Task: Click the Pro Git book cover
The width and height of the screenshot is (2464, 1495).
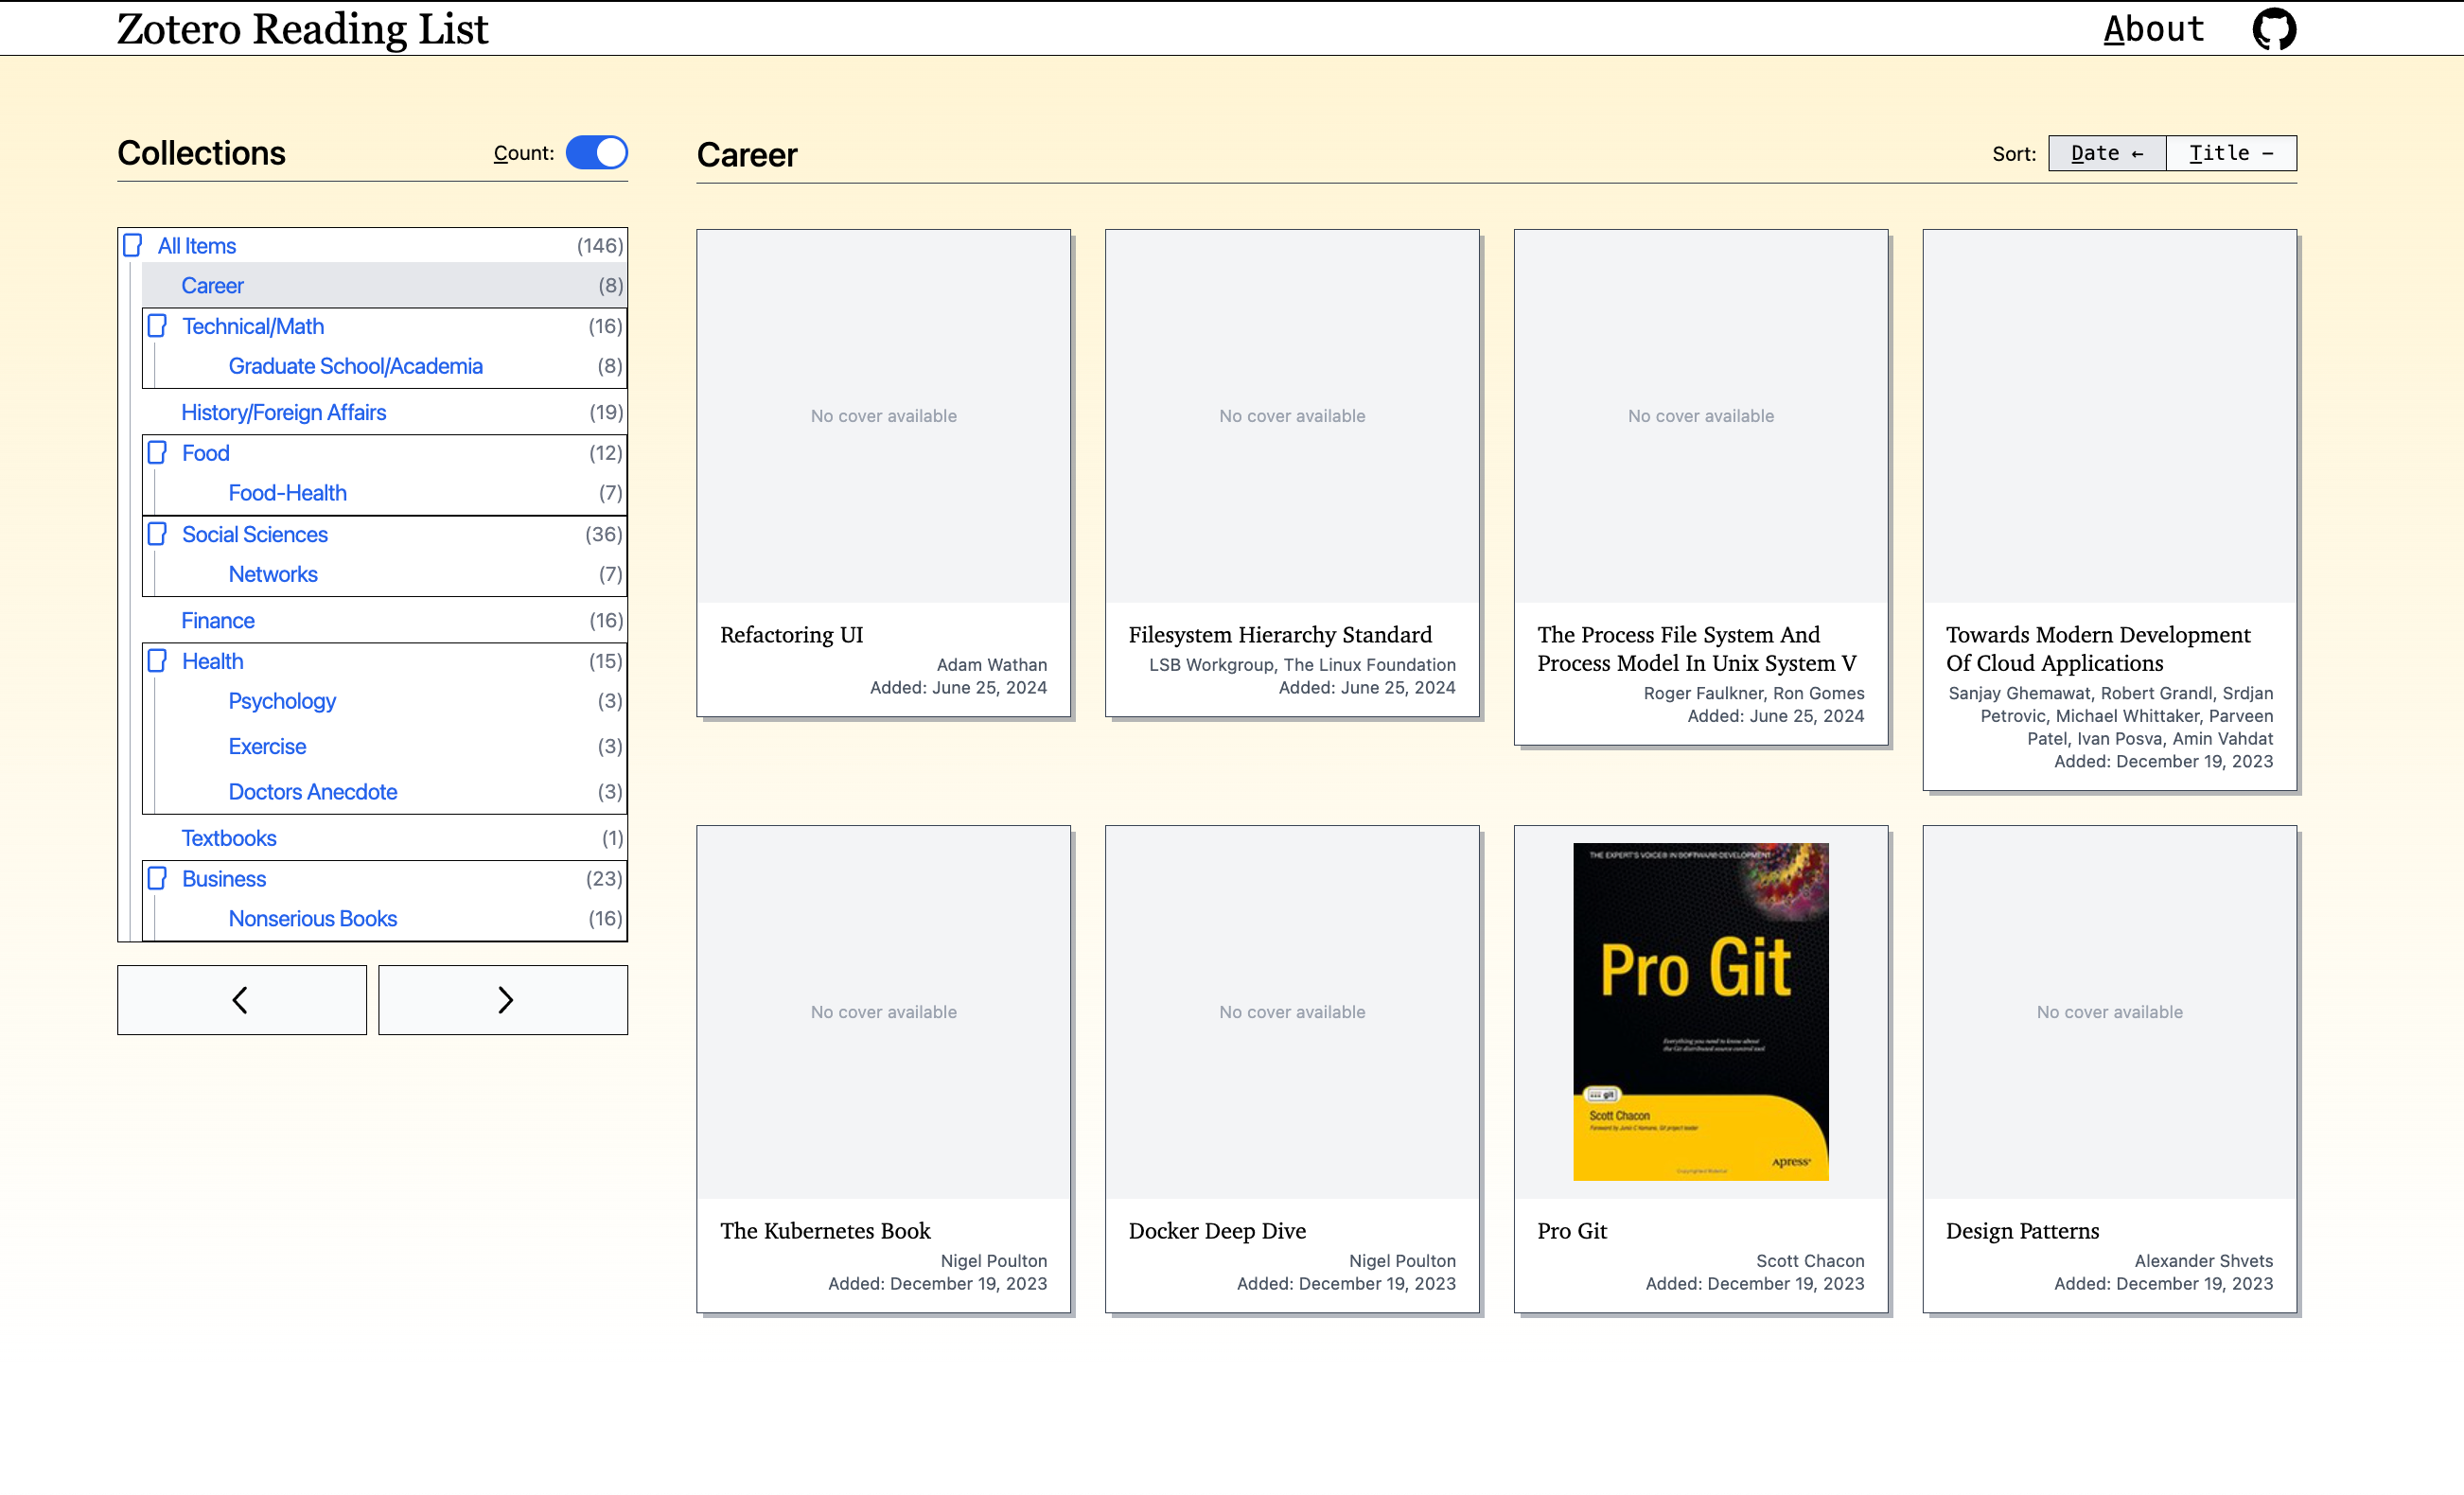Action: pos(1700,1011)
